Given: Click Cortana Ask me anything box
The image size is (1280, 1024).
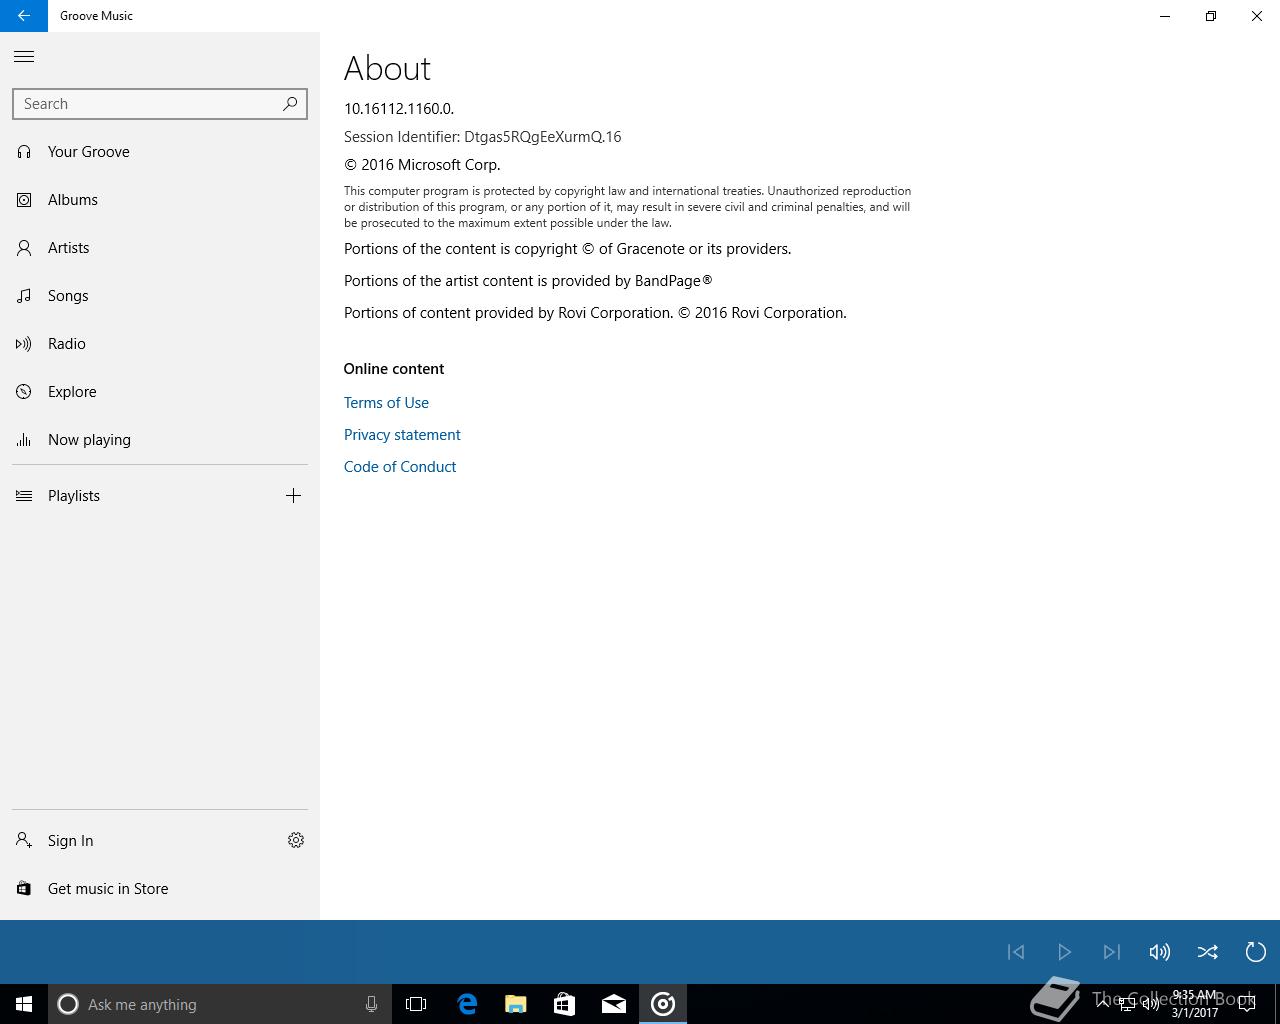Looking at the screenshot, I should (x=220, y=1004).
